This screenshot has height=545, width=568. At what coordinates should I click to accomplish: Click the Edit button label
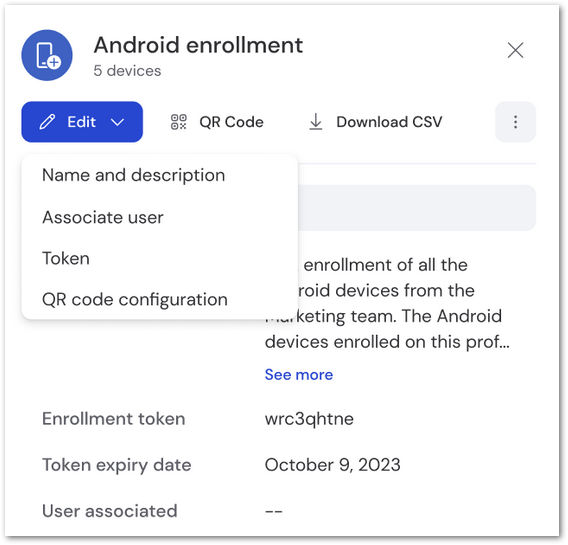click(x=82, y=122)
